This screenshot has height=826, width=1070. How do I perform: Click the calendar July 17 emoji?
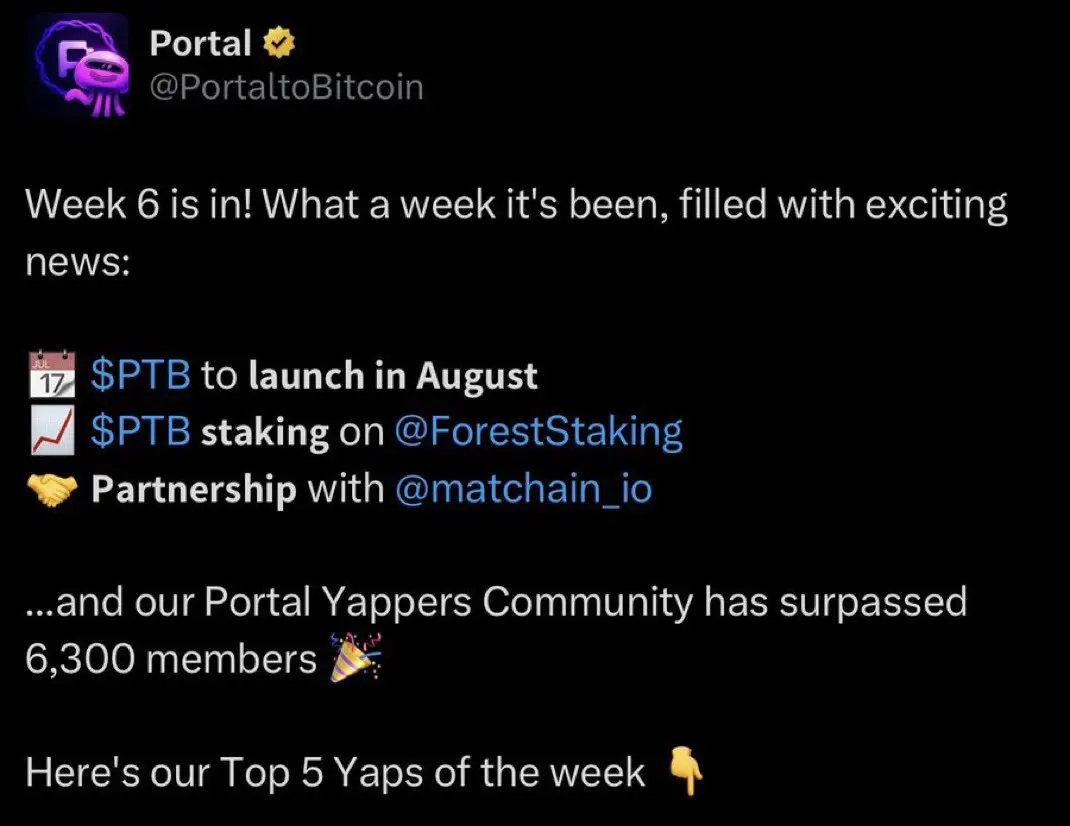(52, 374)
